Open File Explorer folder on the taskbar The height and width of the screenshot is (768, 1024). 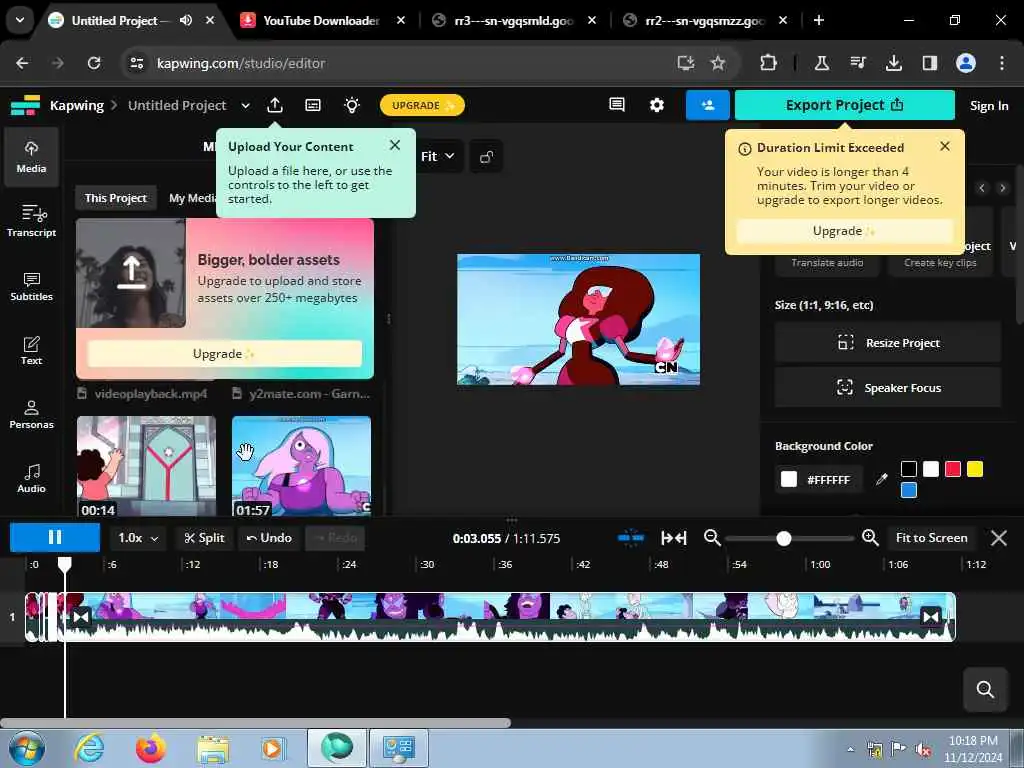coord(213,749)
